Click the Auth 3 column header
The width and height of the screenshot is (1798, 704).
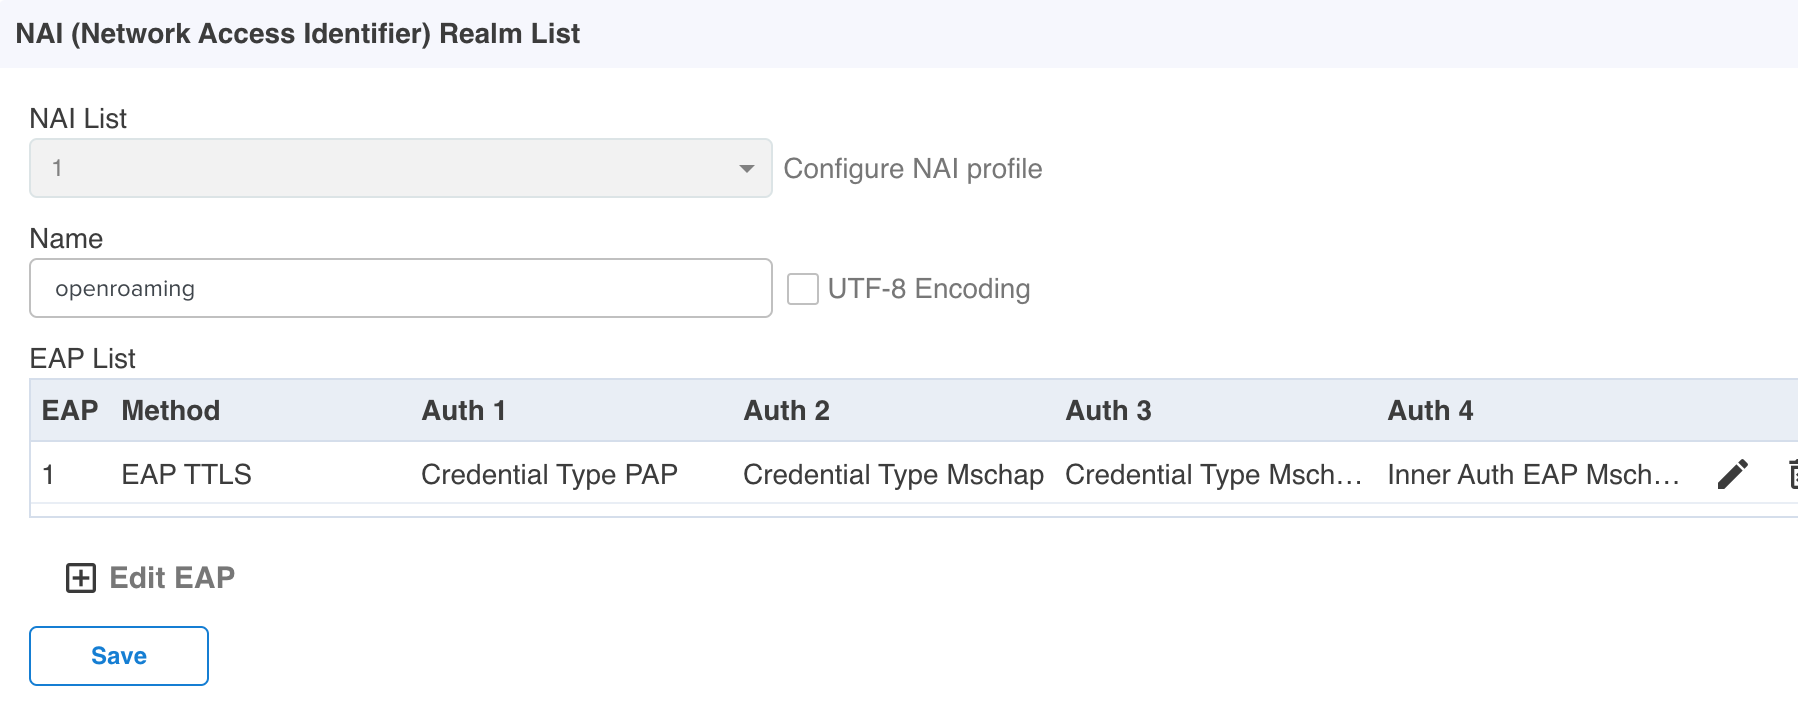[1109, 411]
